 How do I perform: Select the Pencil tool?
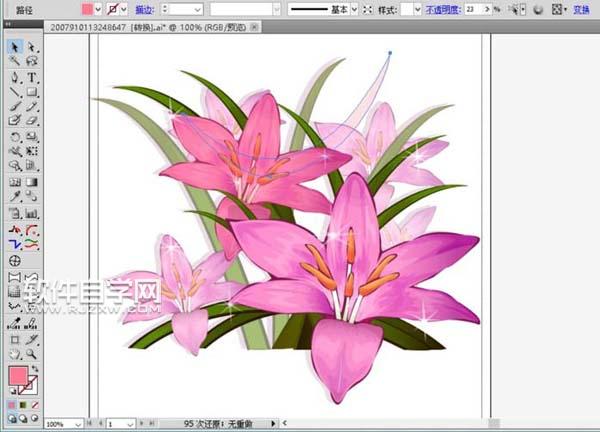(x=31, y=106)
